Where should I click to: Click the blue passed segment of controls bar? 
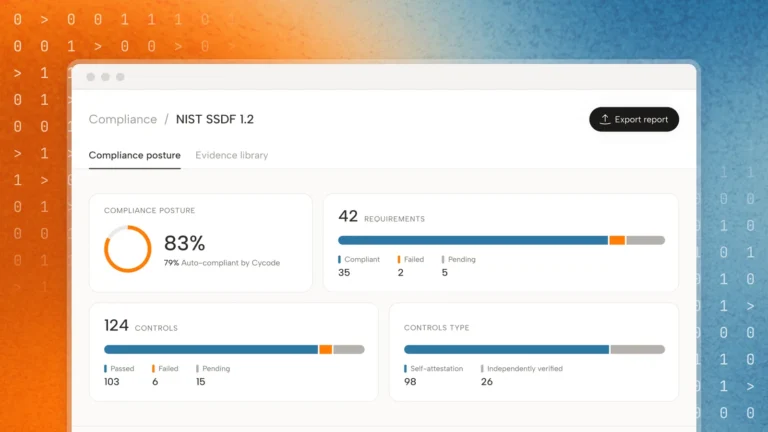(211, 350)
